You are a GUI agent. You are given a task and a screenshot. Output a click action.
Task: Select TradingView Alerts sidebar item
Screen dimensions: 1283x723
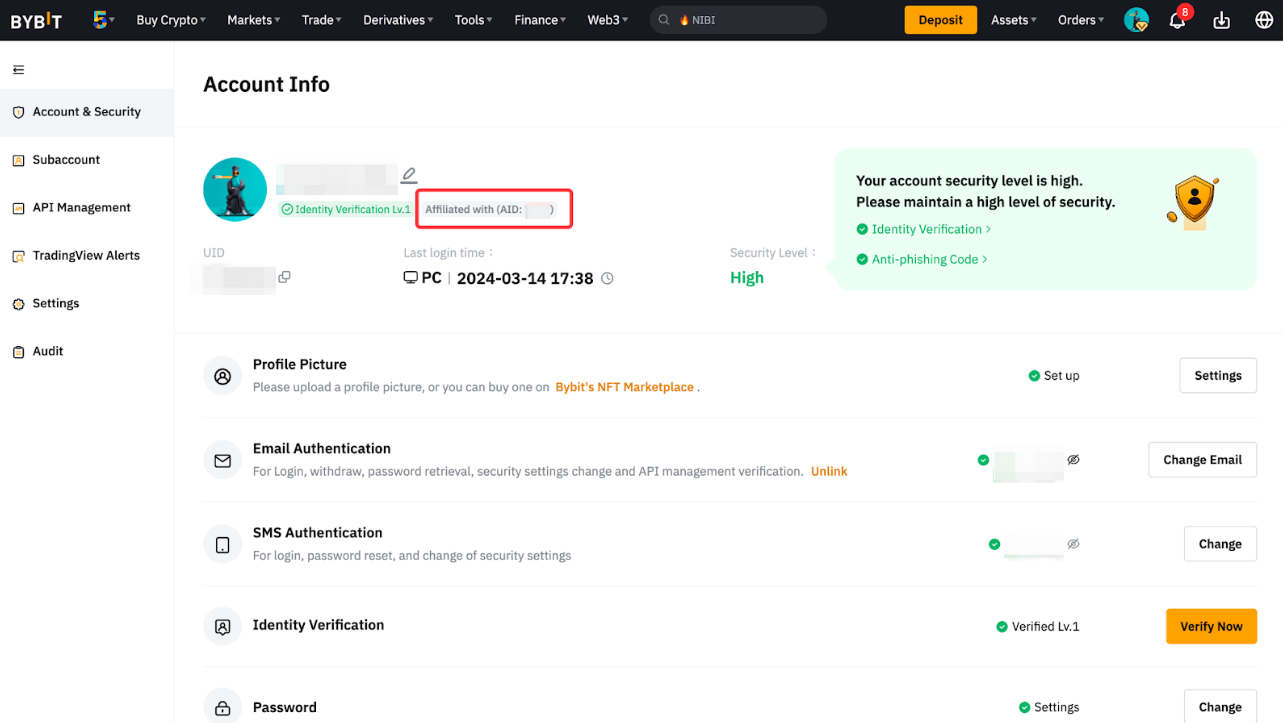[86, 256]
